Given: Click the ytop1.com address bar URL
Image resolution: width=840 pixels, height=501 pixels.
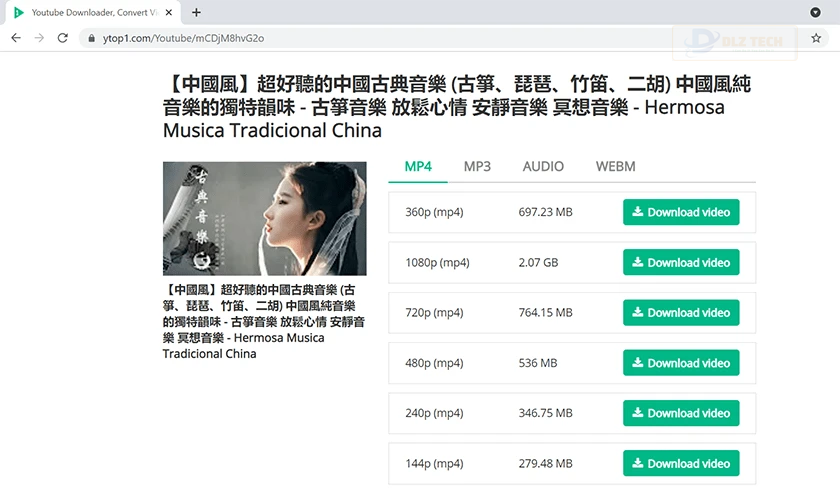Looking at the screenshot, I should 183,38.
